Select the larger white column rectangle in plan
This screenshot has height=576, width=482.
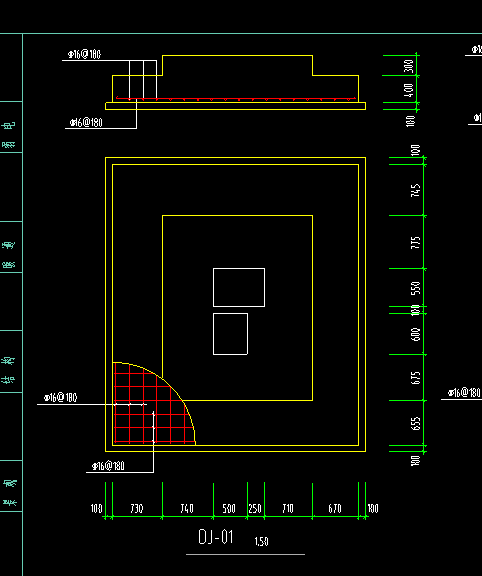[239, 287]
